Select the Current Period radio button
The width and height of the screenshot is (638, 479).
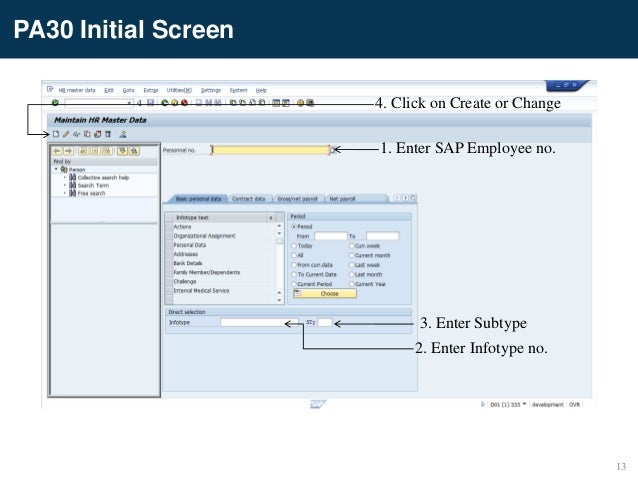(x=293, y=284)
